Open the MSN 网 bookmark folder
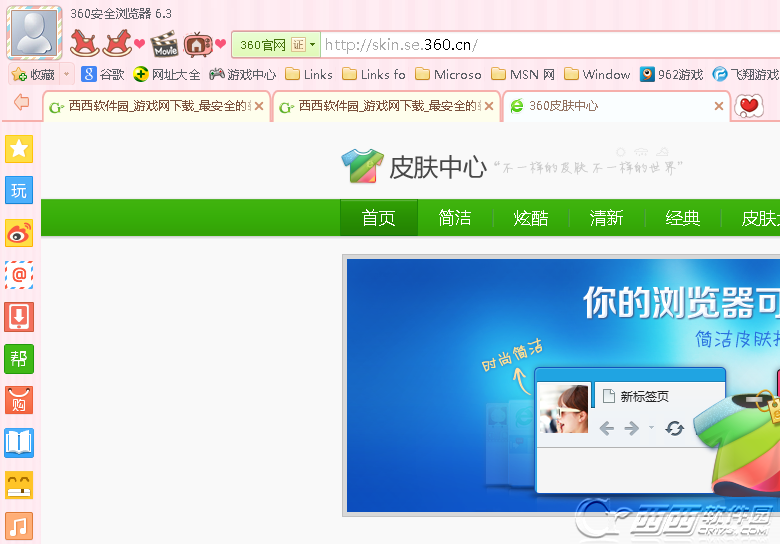The height and width of the screenshot is (544, 780). 523,75
